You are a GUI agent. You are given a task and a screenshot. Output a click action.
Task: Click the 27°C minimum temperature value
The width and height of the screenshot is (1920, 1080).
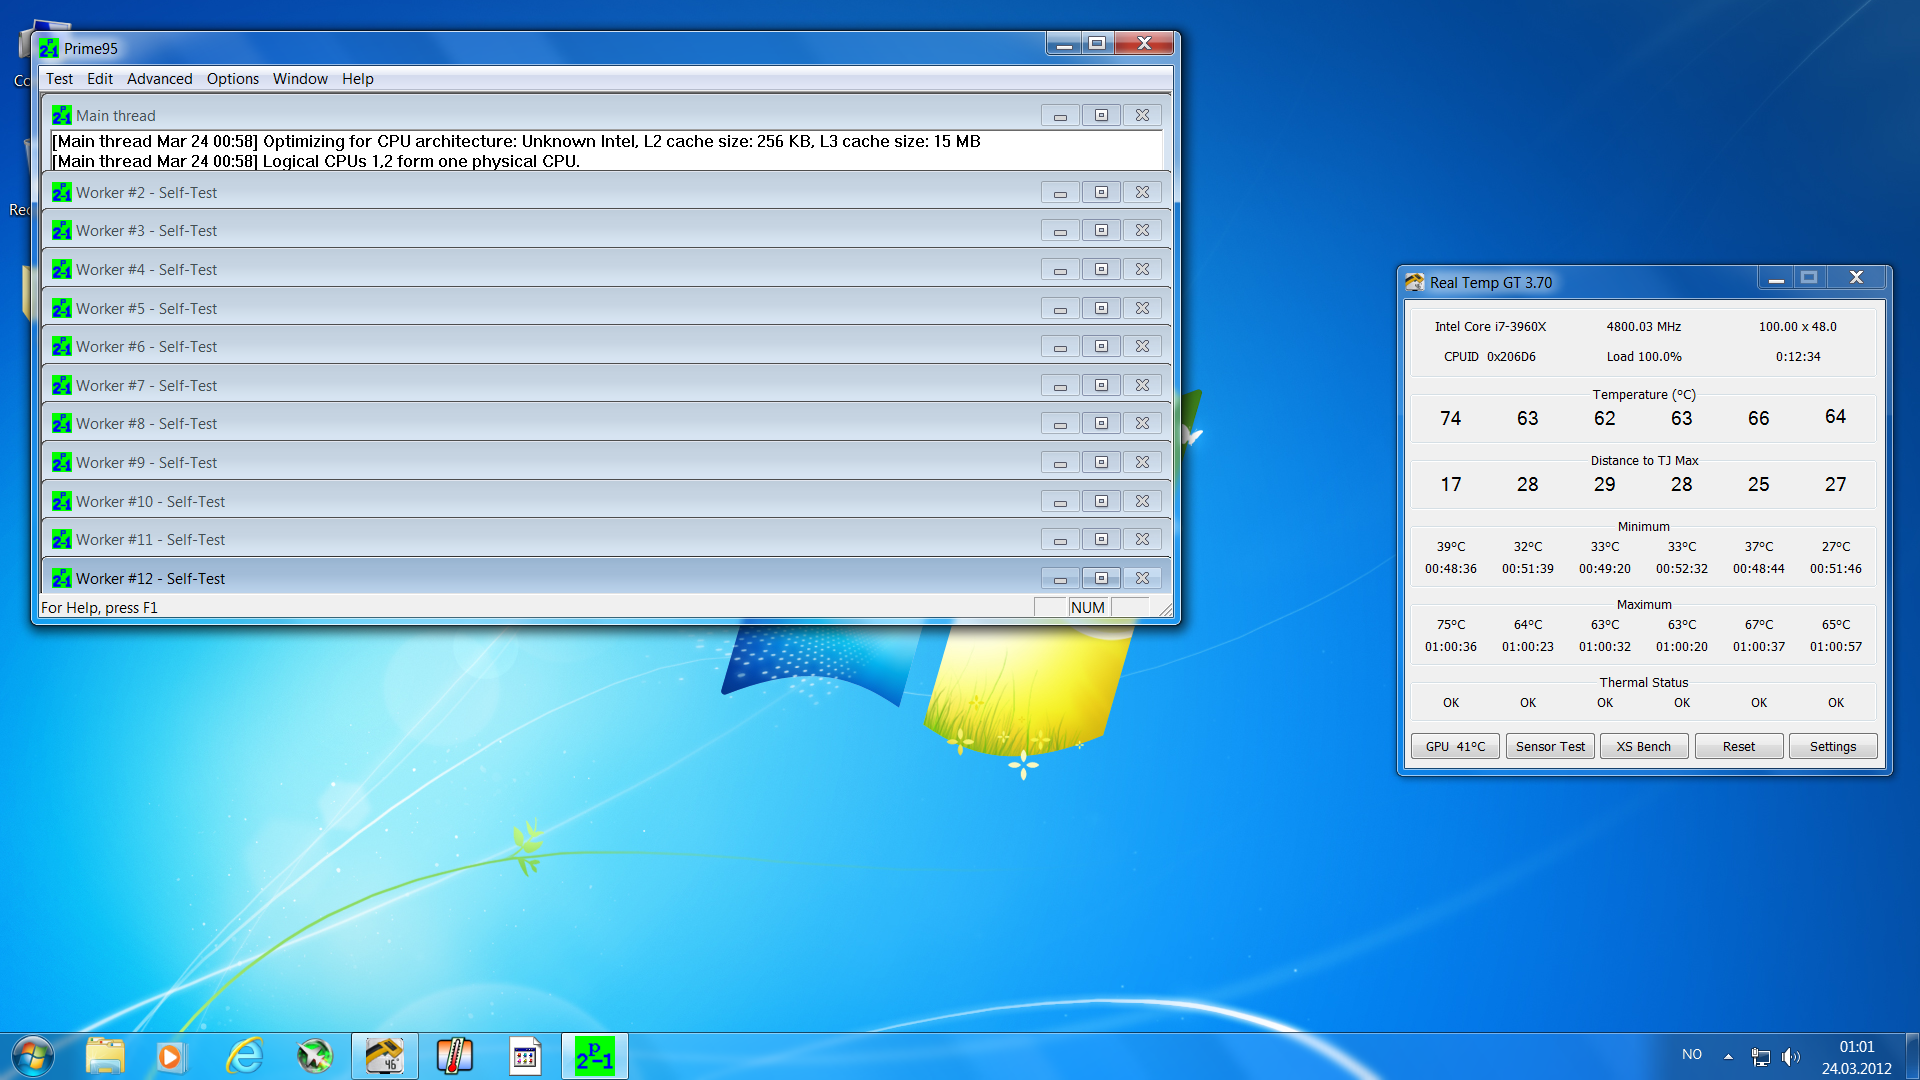click(1836, 546)
